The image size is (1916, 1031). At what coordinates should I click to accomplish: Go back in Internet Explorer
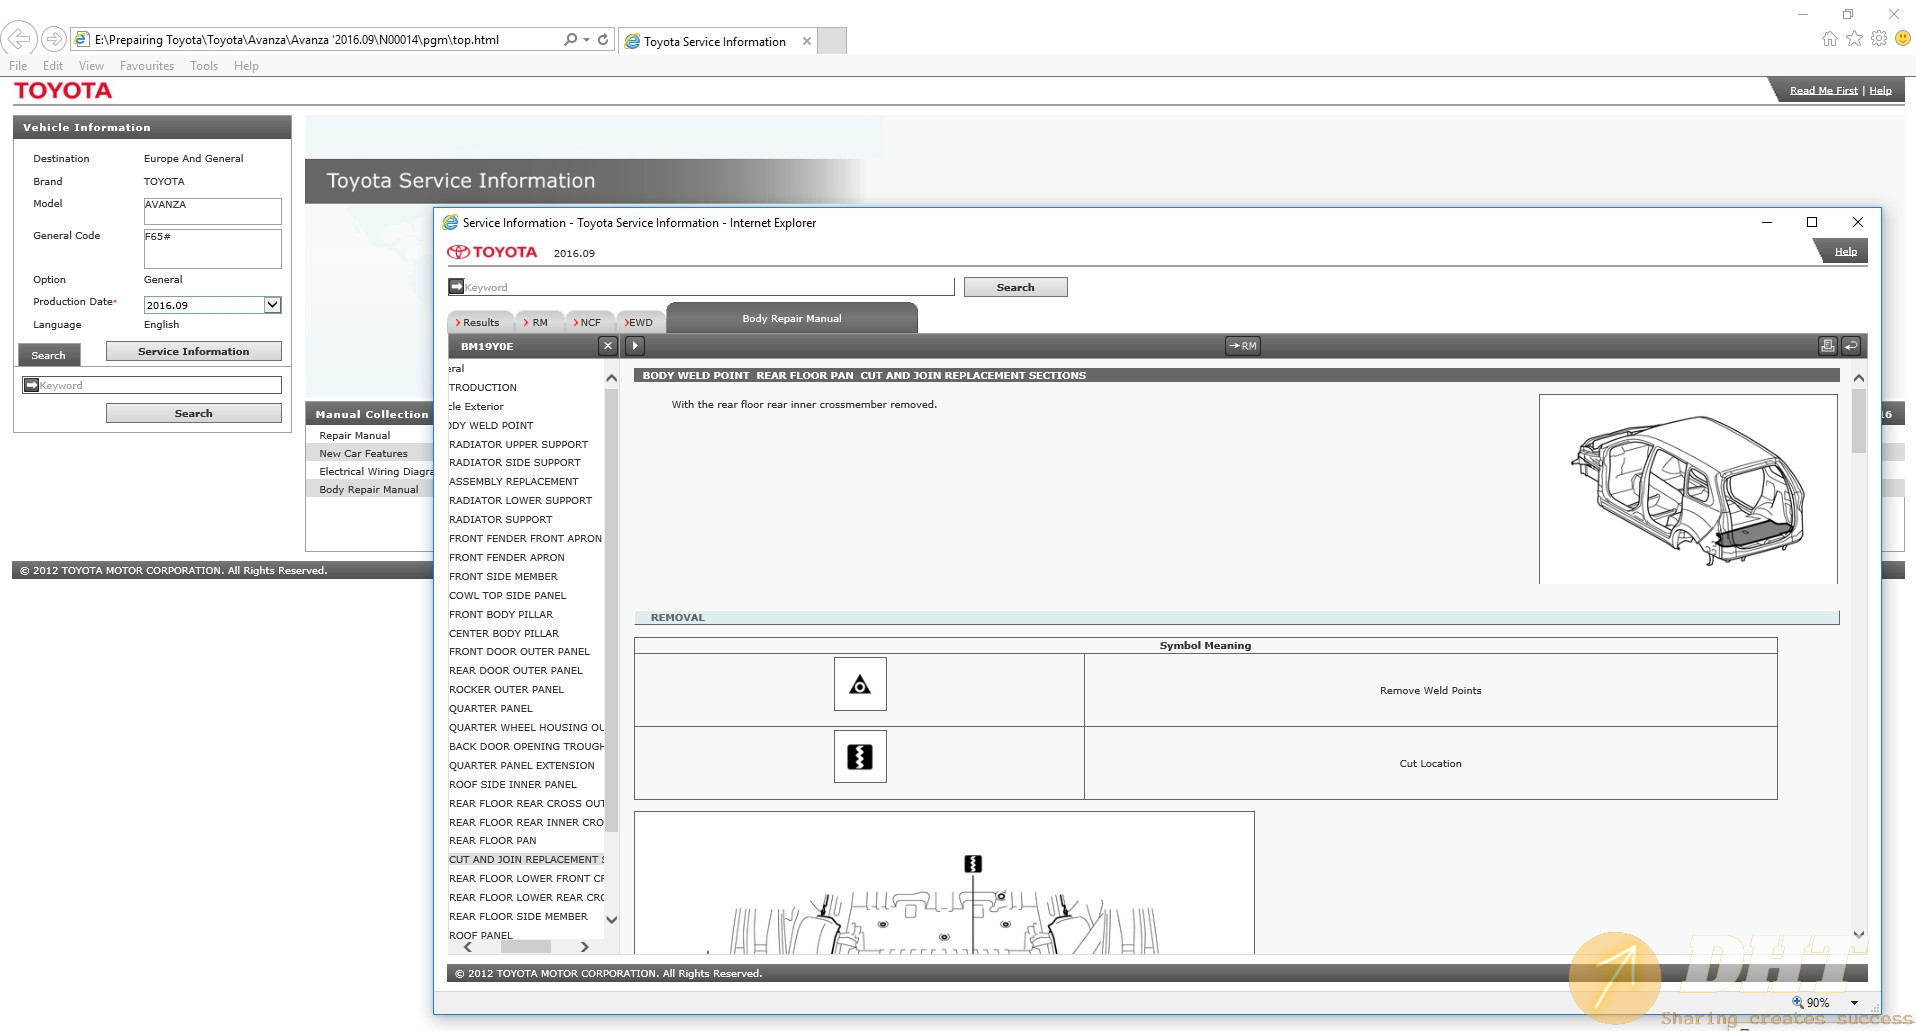[x=19, y=39]
